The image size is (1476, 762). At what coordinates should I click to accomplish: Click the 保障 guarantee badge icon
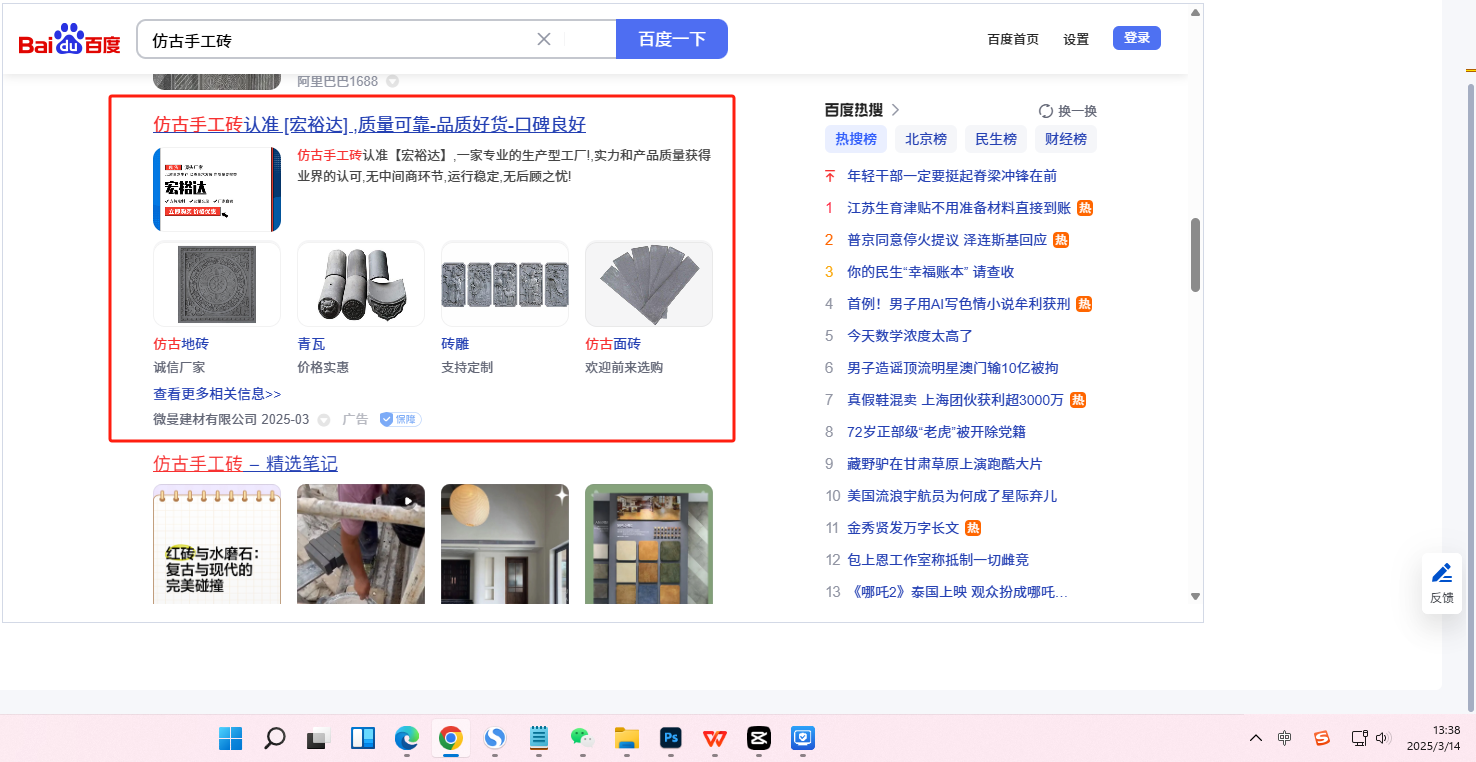(400, 420)
